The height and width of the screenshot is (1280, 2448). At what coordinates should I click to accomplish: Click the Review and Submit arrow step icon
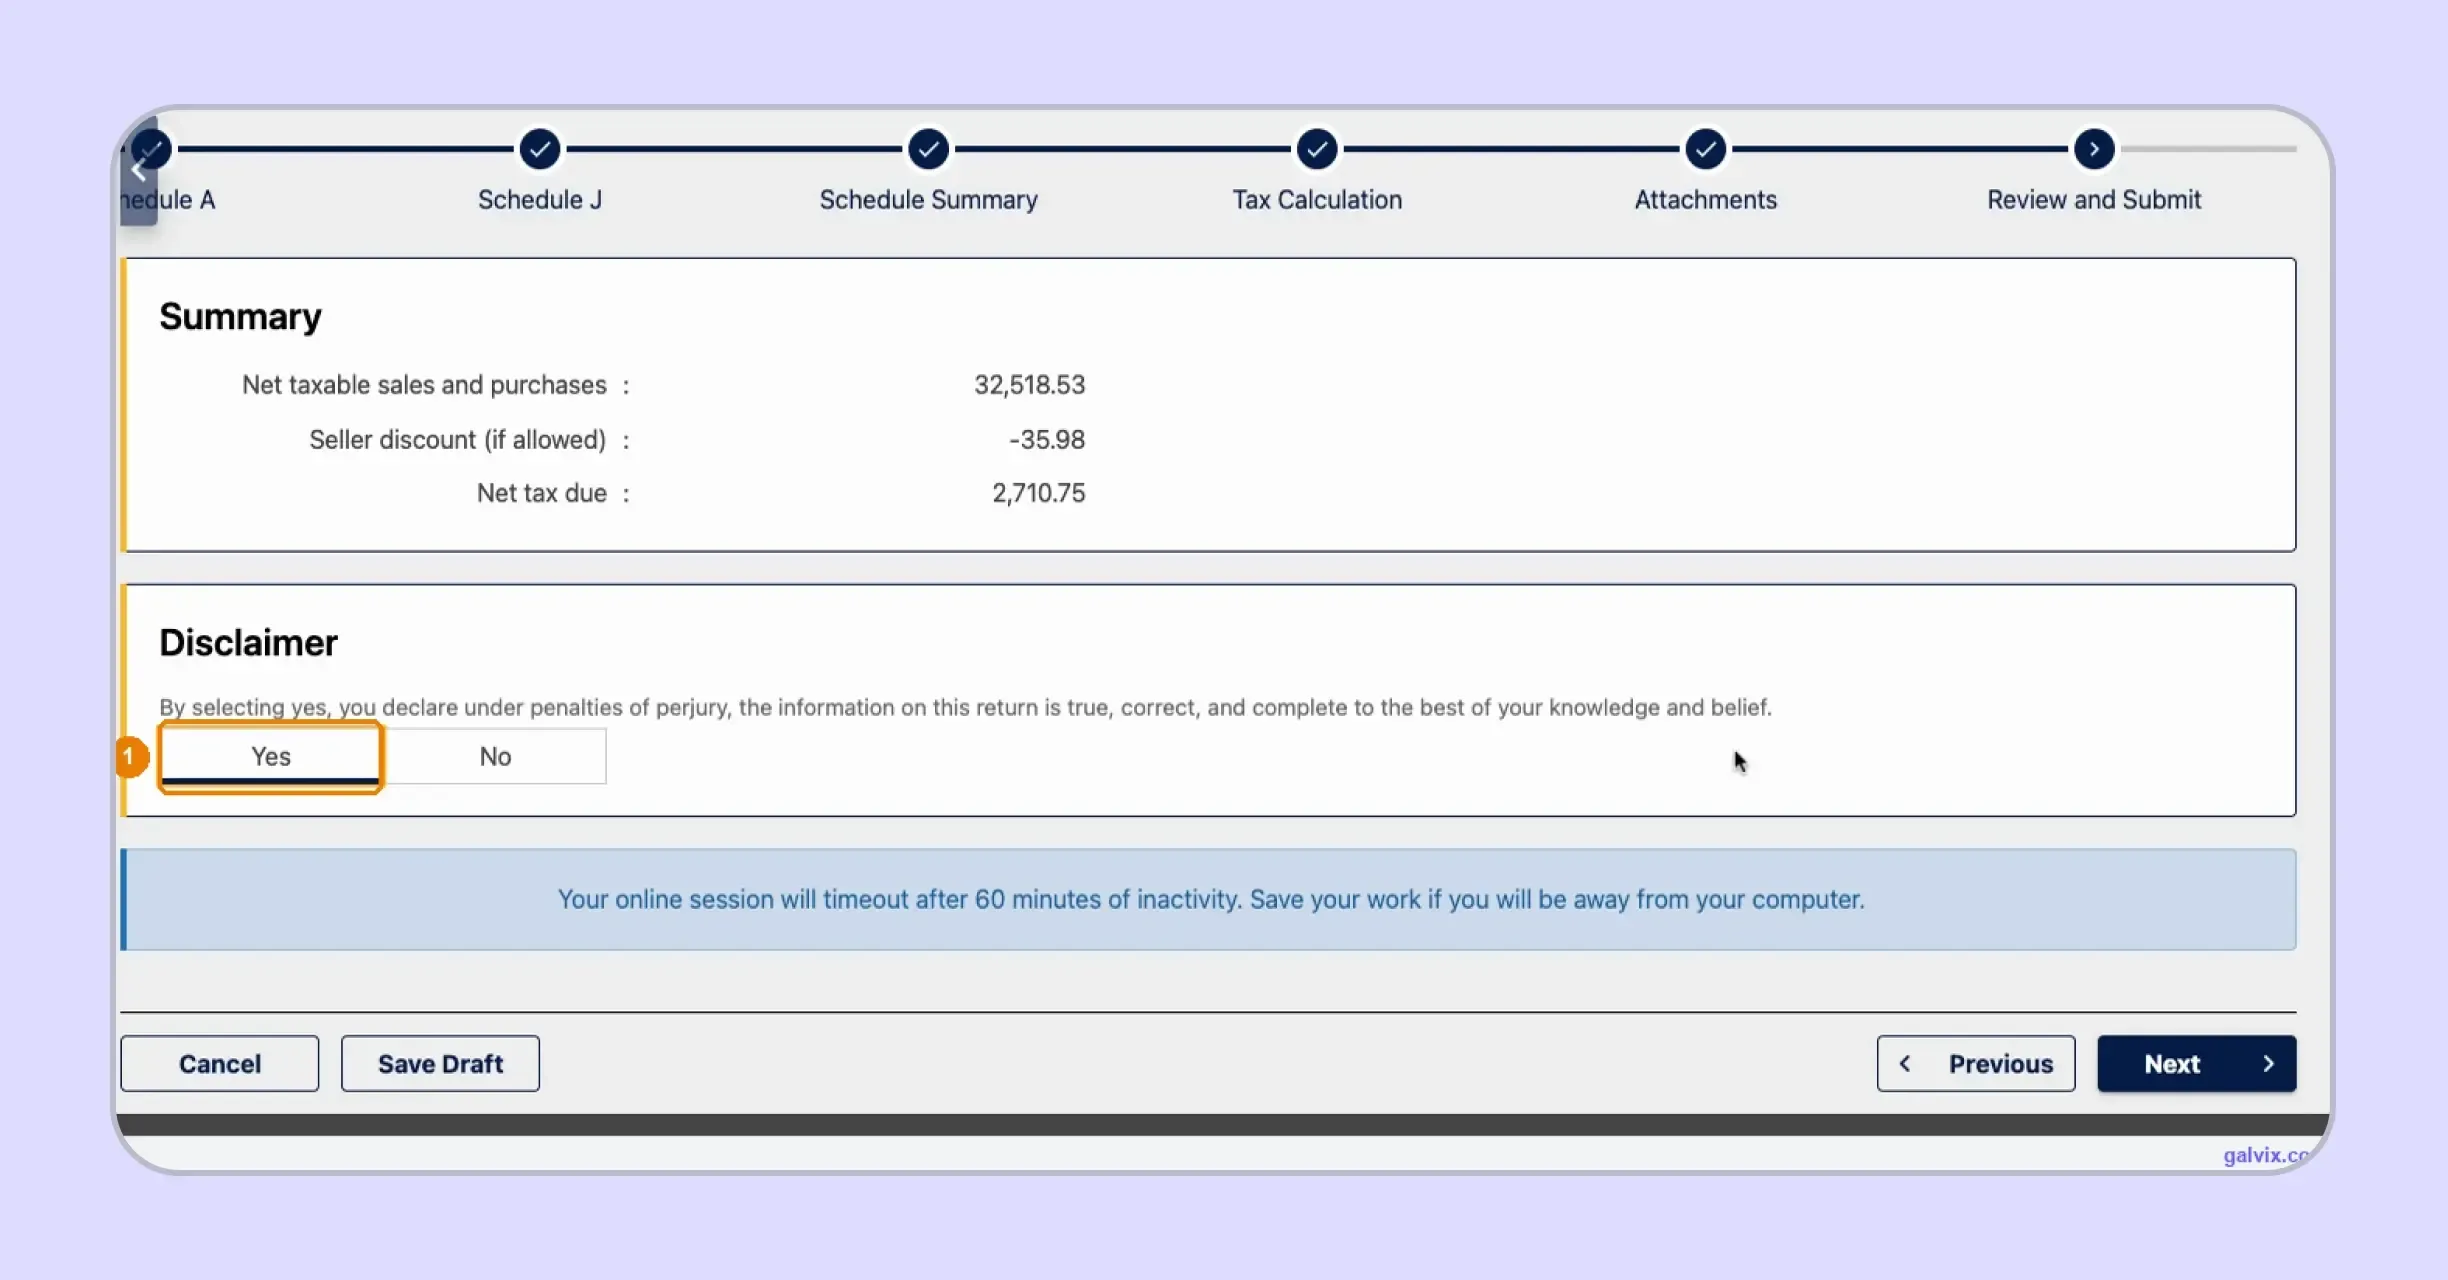pos(2094,150)
